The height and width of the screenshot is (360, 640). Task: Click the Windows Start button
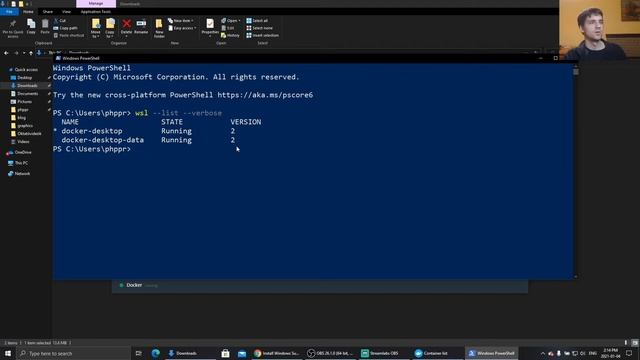pyautogui.click(x=8, y=353)
